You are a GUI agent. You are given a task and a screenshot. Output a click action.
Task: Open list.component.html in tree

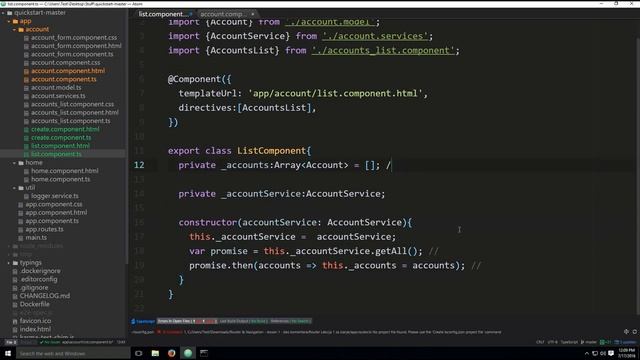[60, 146]
